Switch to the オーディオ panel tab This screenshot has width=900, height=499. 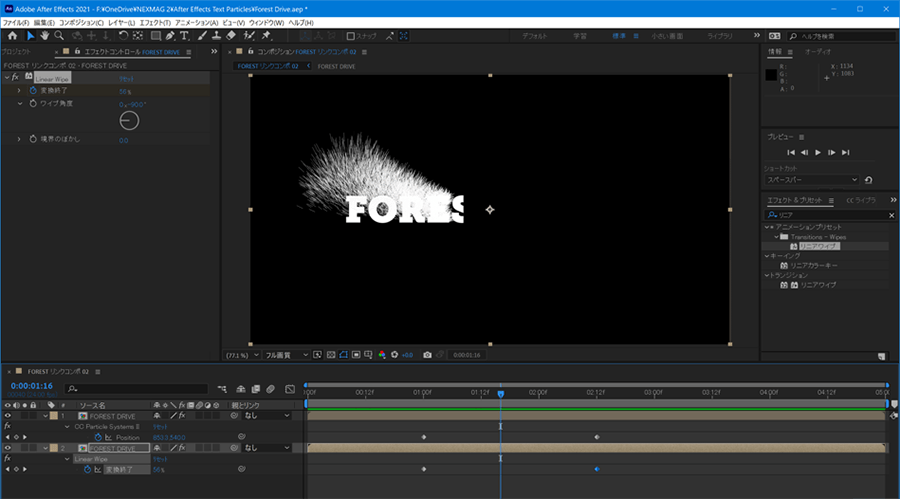818,51
